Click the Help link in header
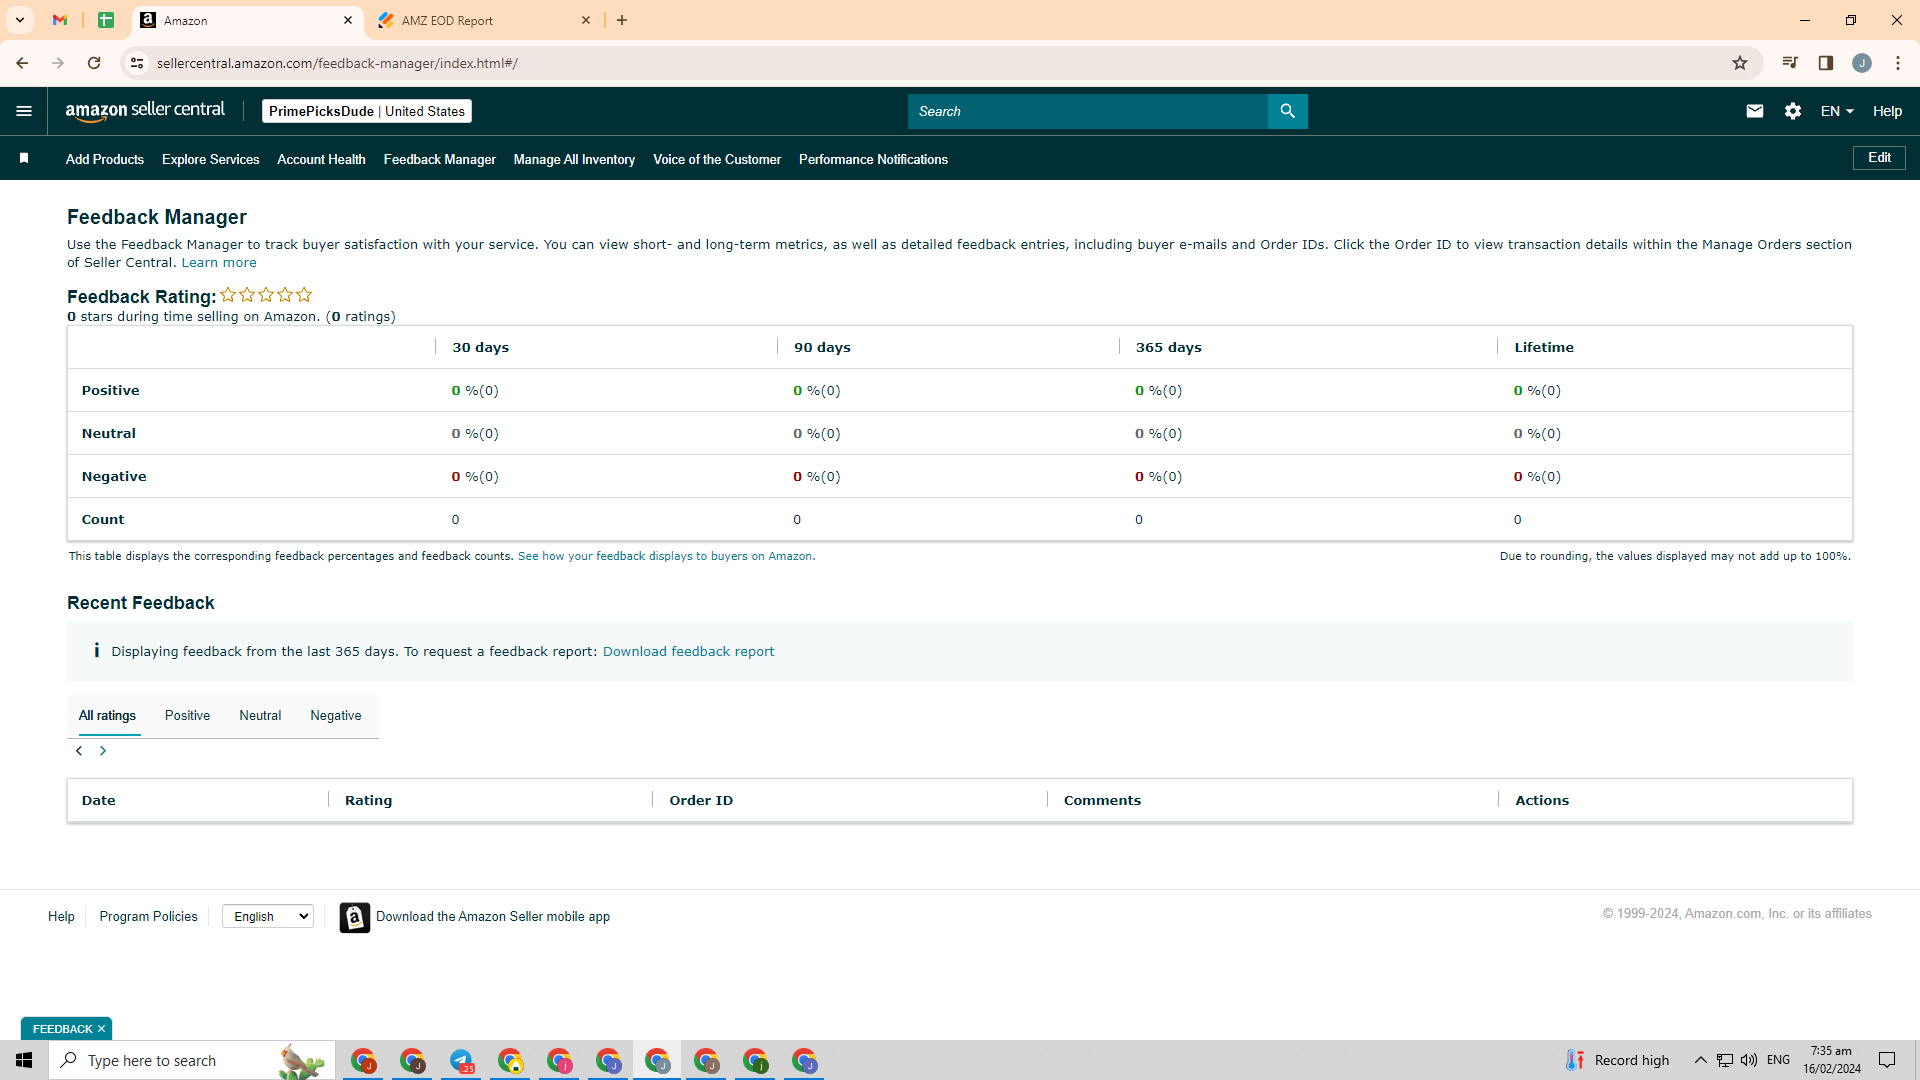This screenshot has width=1920, height=1080. coord(1887,111)
